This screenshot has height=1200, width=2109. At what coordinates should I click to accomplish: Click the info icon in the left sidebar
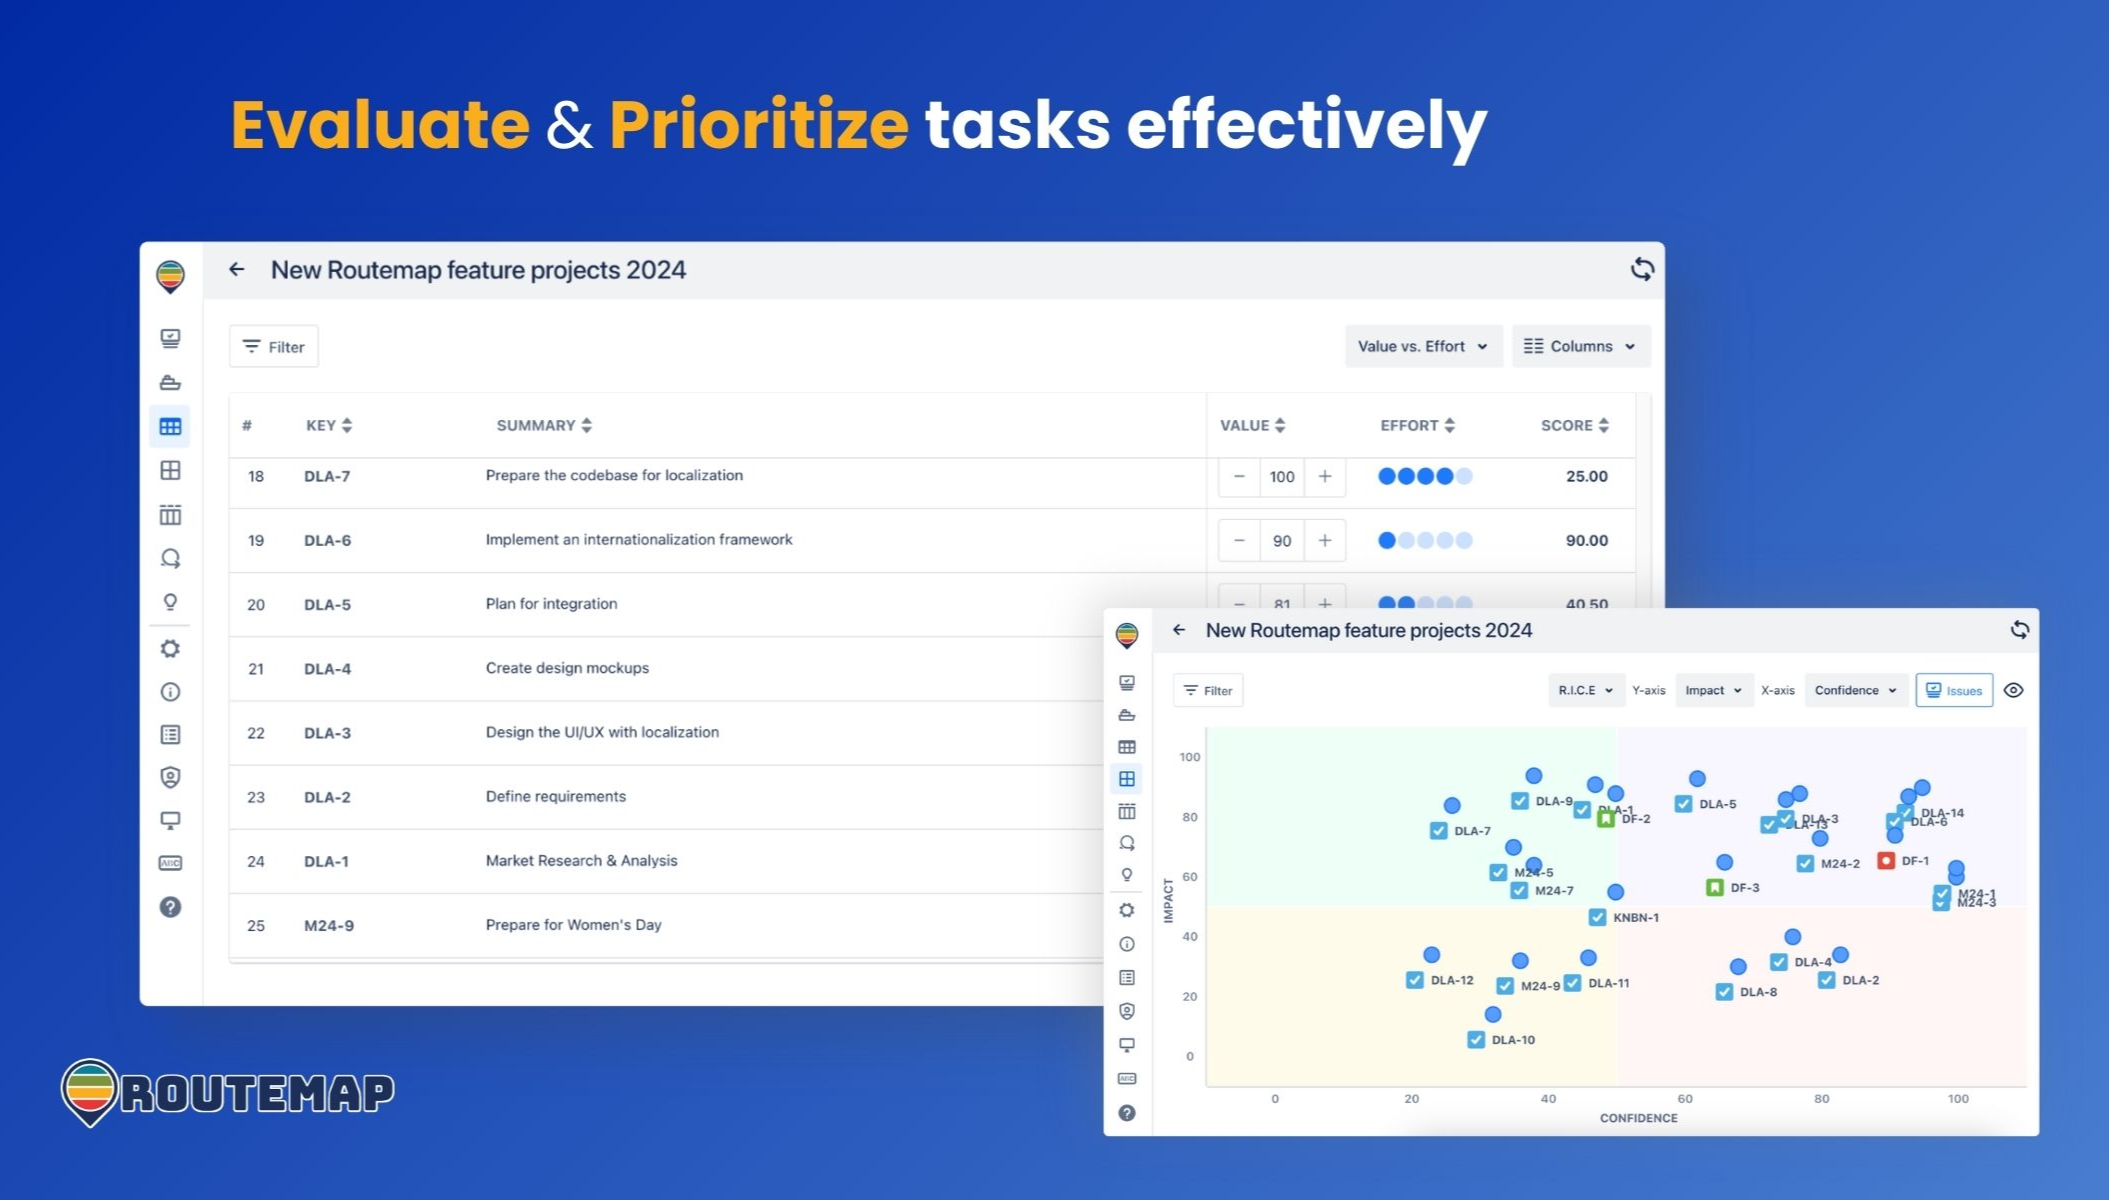171,692
